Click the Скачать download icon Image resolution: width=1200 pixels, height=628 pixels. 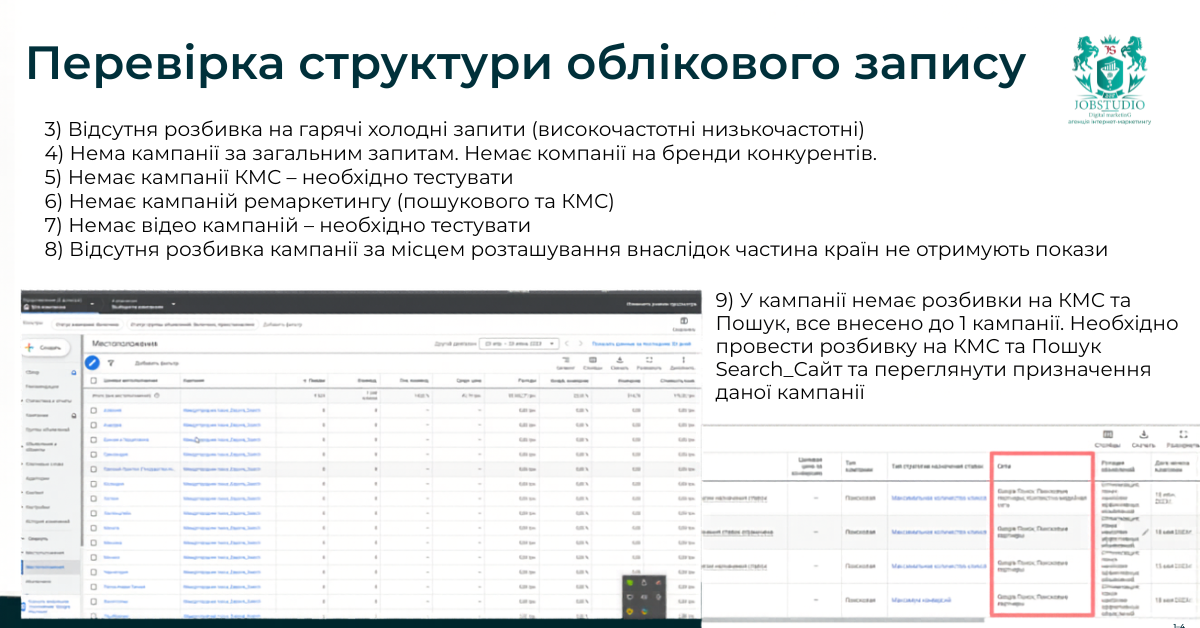tap(618, 360)
